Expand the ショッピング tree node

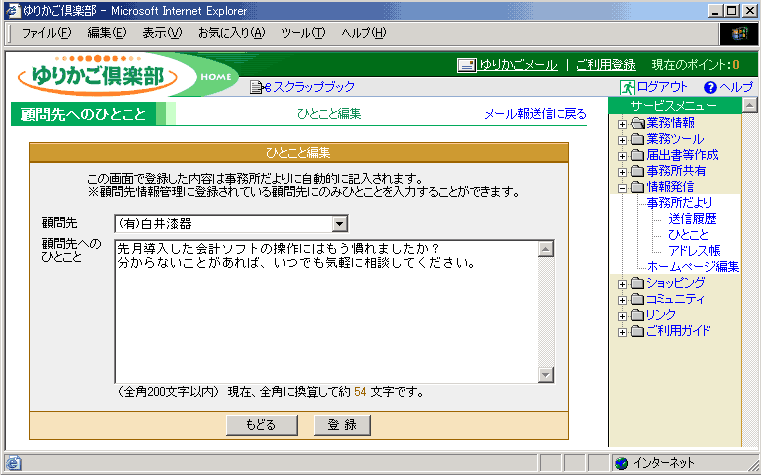point(622,284)
